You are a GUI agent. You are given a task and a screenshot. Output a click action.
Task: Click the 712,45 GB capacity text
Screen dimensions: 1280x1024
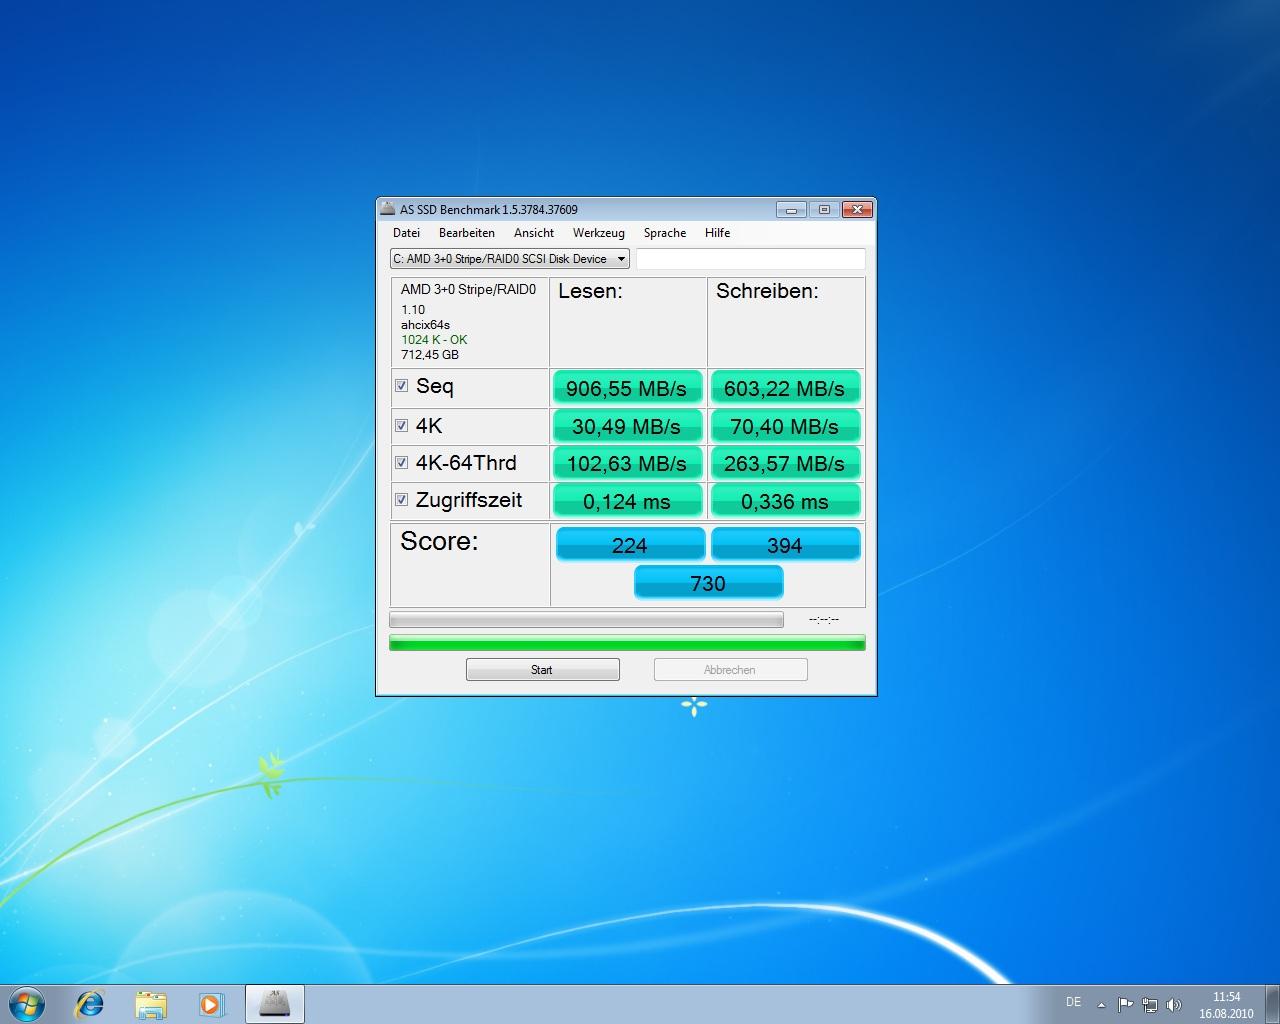coord(430,355)
